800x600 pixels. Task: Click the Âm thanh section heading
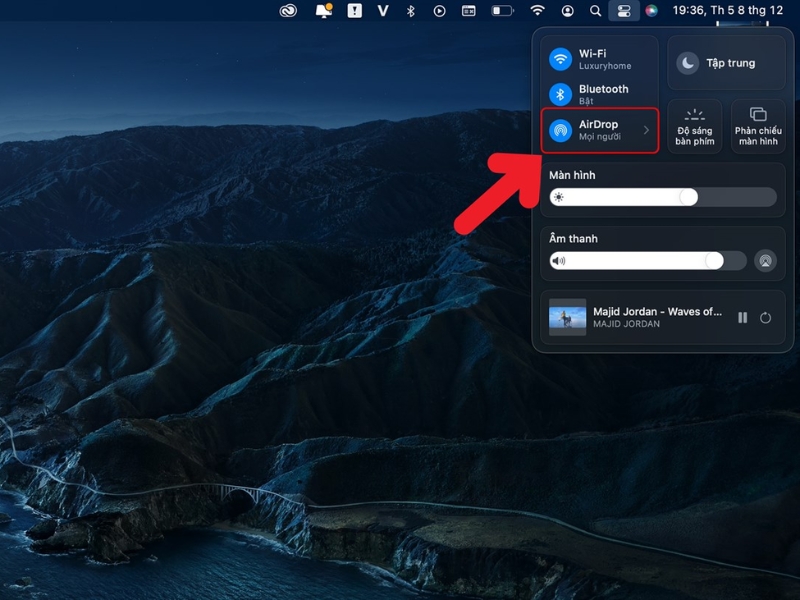point(573,238)
